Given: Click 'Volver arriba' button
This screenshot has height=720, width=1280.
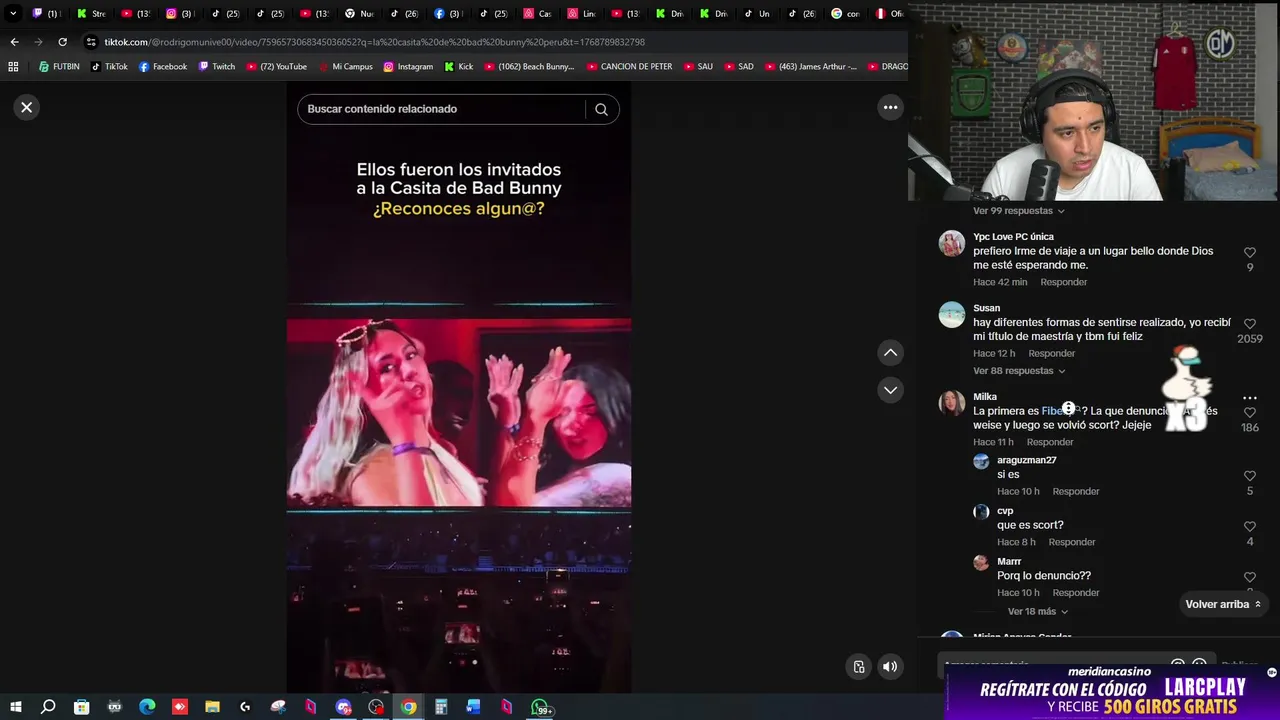Looking at the screenshot, I should [1222, 604].
